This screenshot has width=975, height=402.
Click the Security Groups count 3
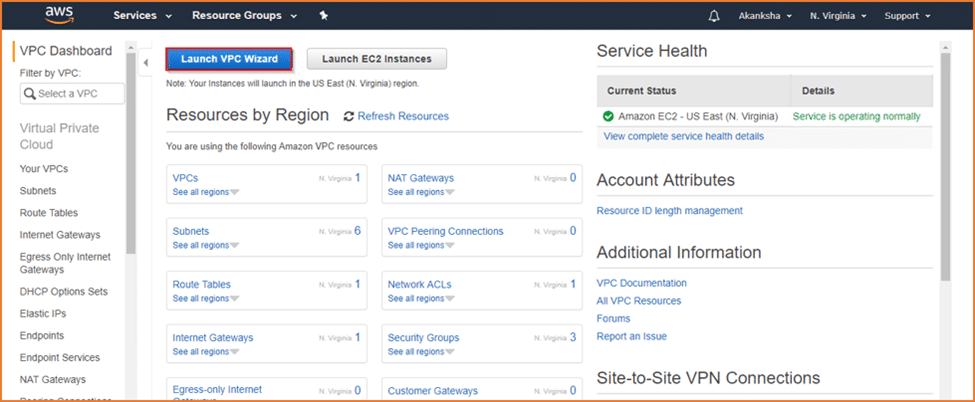(x=573, y=337)
